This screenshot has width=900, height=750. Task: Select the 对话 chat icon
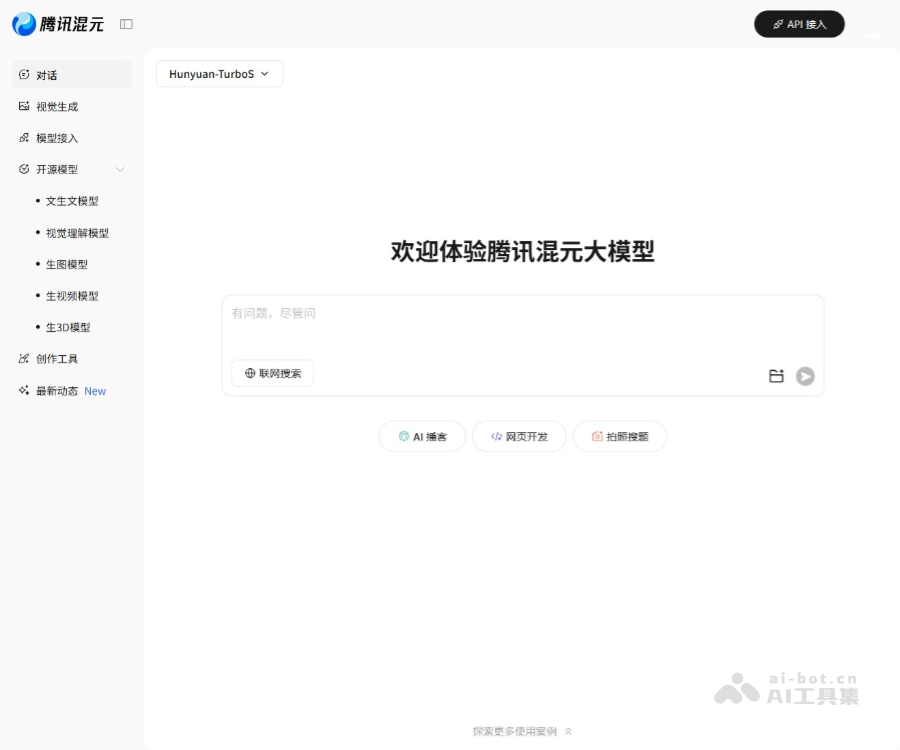(22, 74)
